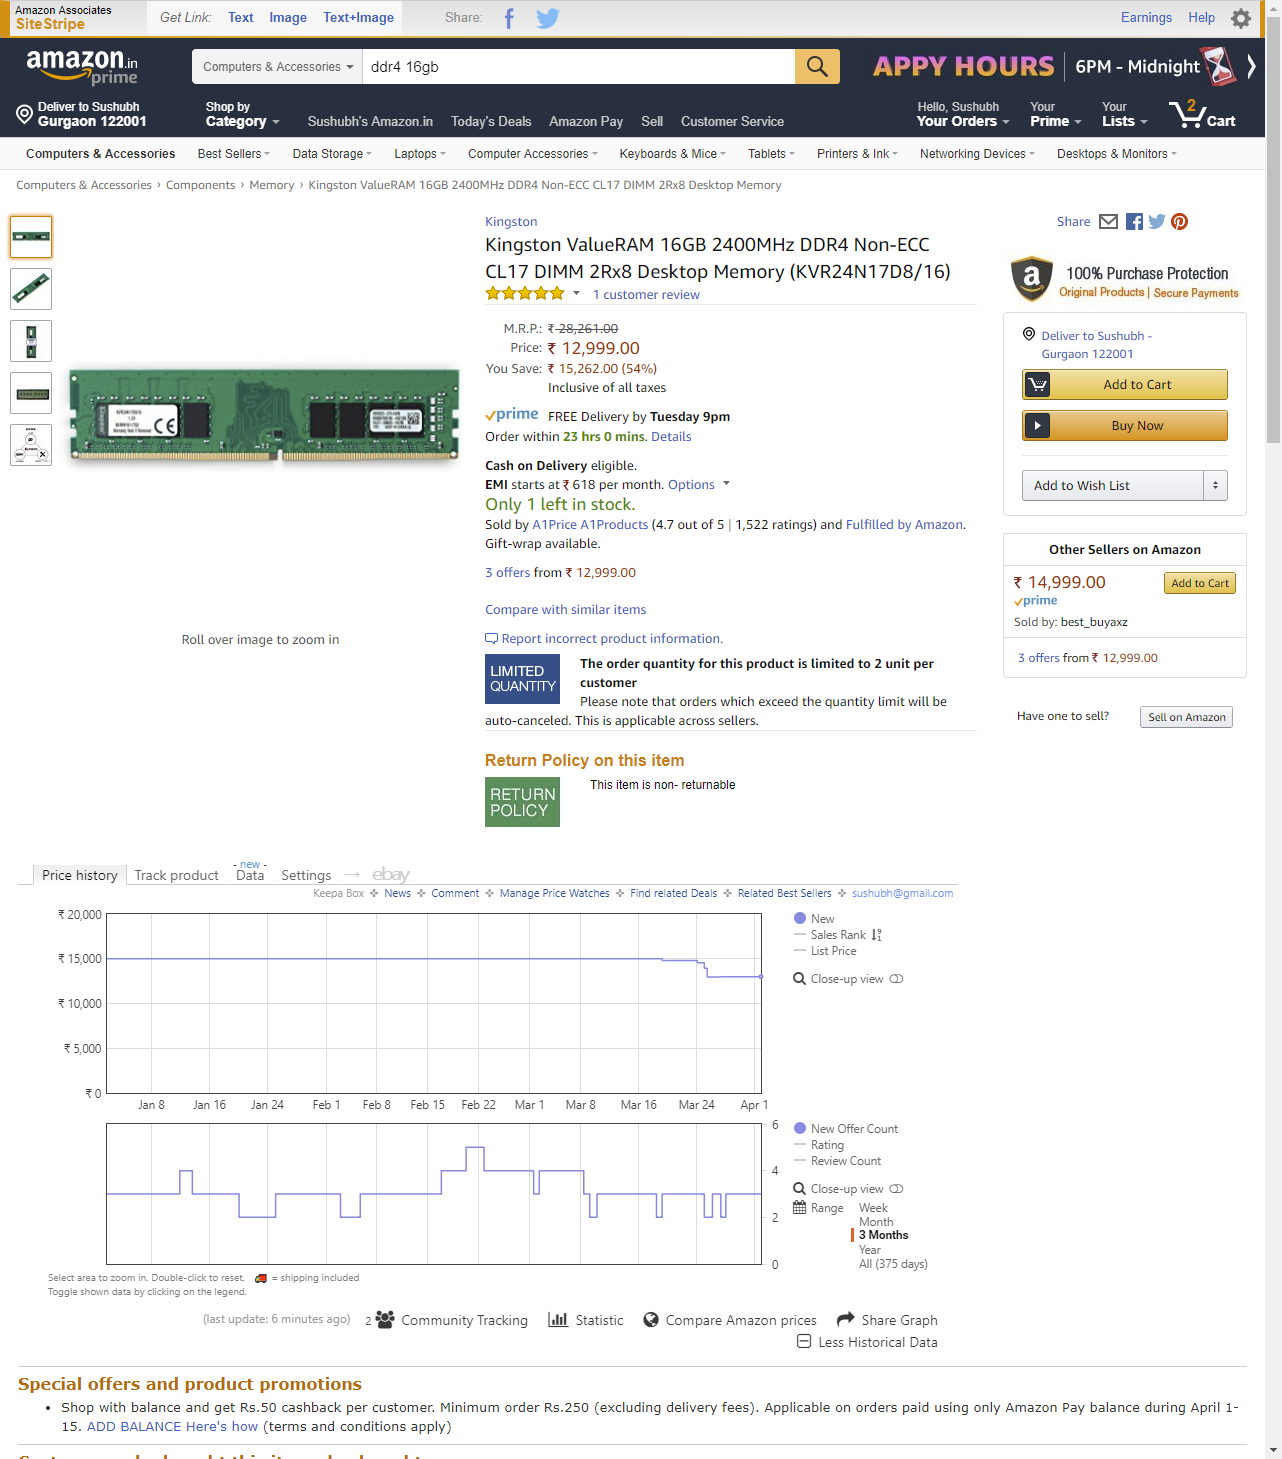This screenshot has width=1282, height=1459.
Task: Click the report incorrect info speech icon
Action: coord(491,639)
